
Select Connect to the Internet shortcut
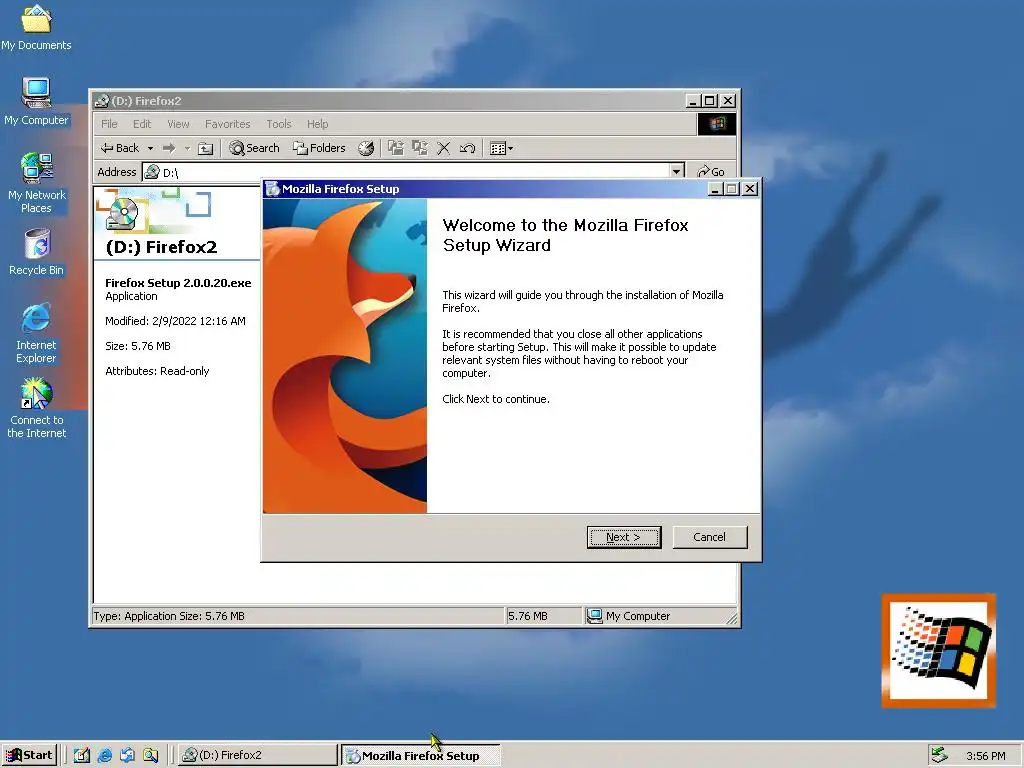pyautogui.click(x=36, y=408)
